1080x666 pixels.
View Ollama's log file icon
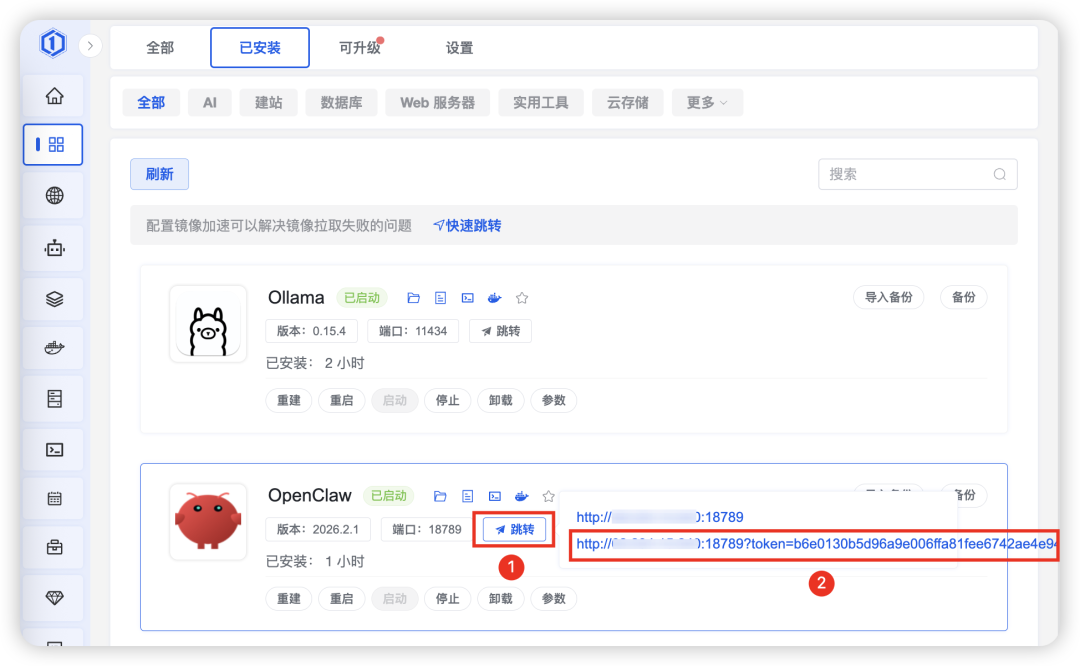(441, 297)
